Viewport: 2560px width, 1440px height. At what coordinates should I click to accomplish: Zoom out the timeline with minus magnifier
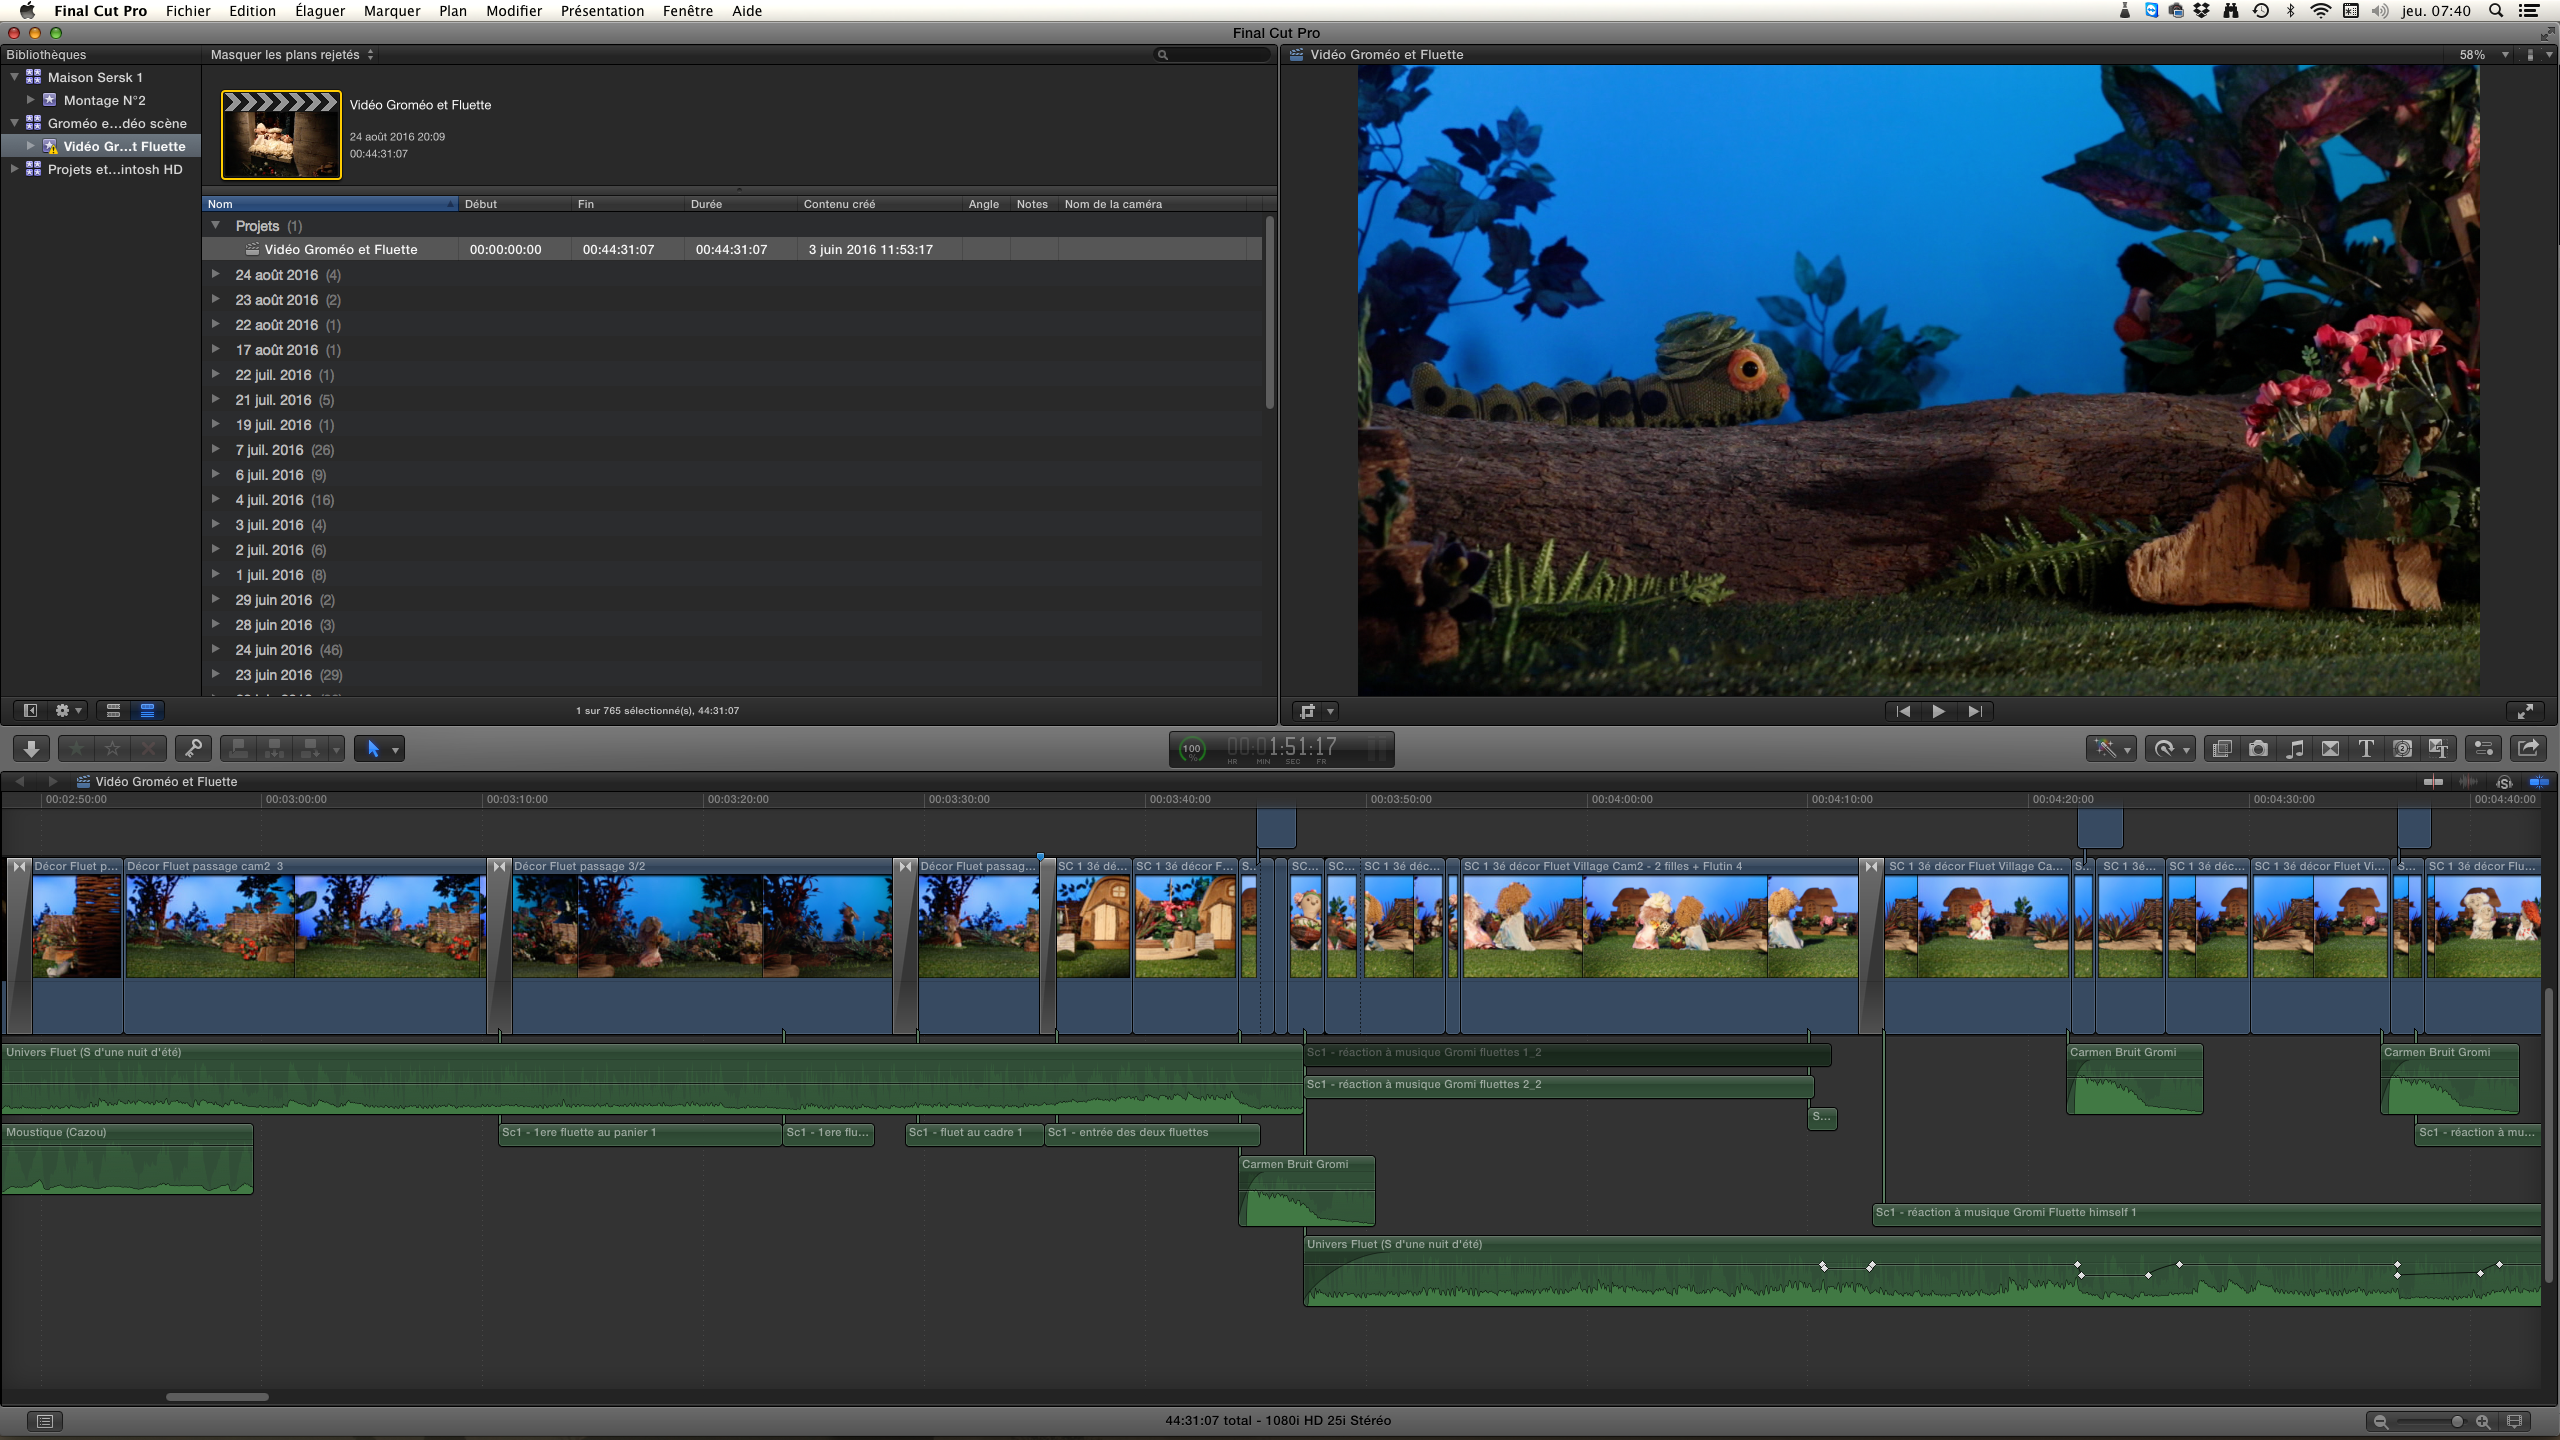[2380, 1421]
